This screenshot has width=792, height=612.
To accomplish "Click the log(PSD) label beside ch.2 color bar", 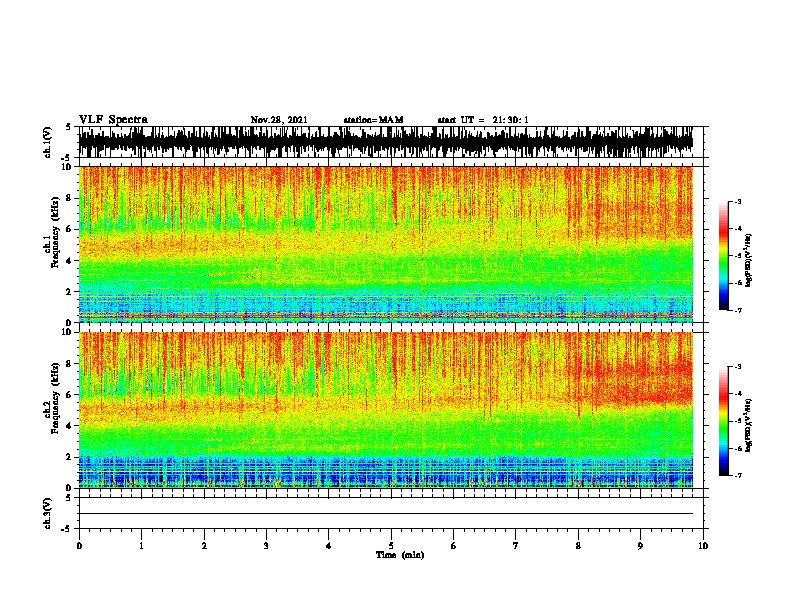I will (749, 426).
